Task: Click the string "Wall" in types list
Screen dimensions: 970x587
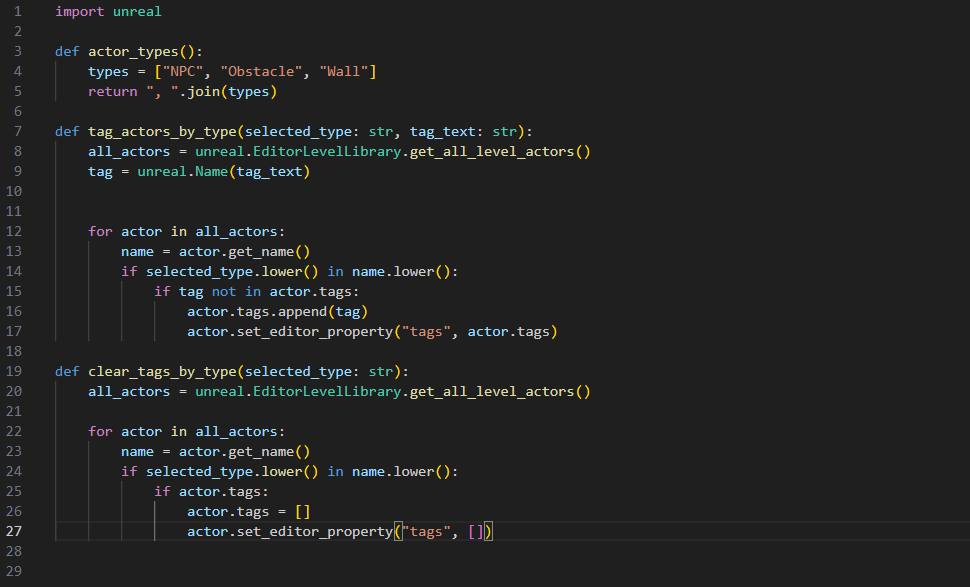Action: 344,72
